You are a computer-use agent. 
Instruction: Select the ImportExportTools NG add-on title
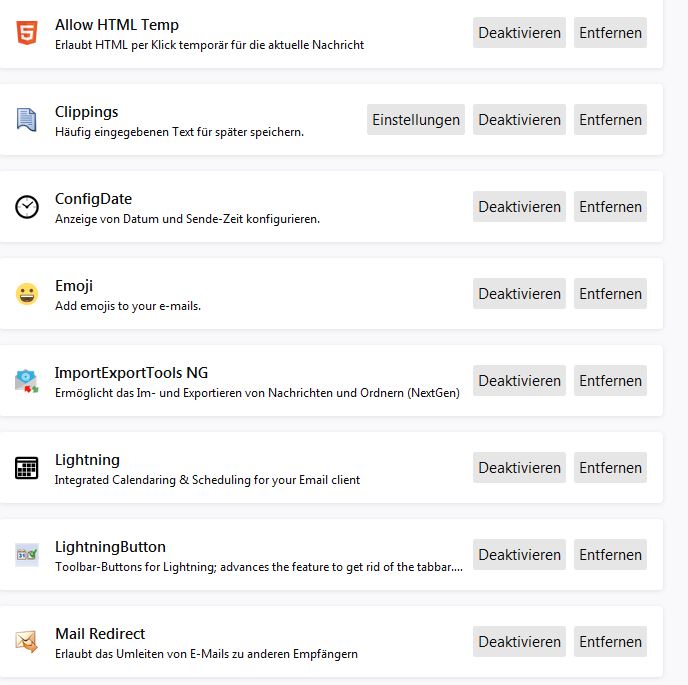click(131, 373)
